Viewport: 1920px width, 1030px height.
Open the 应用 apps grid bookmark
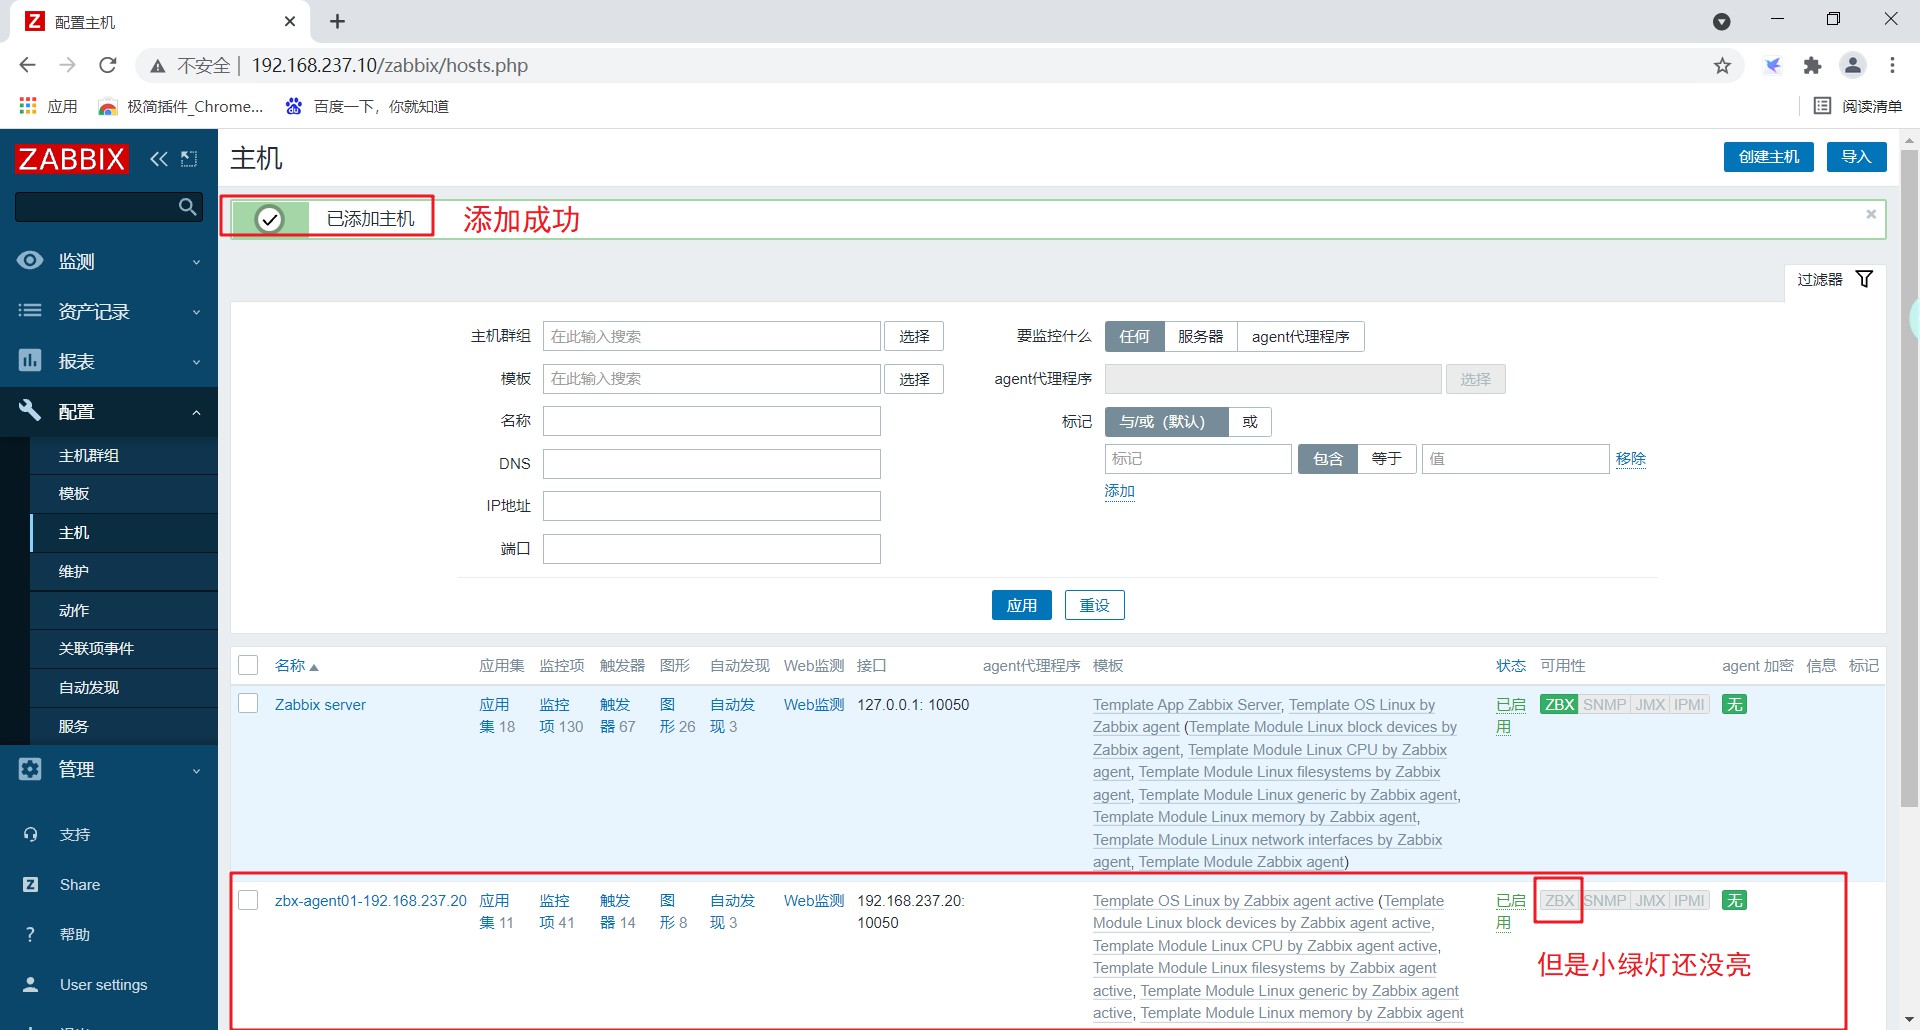click(x=48, y=106)
